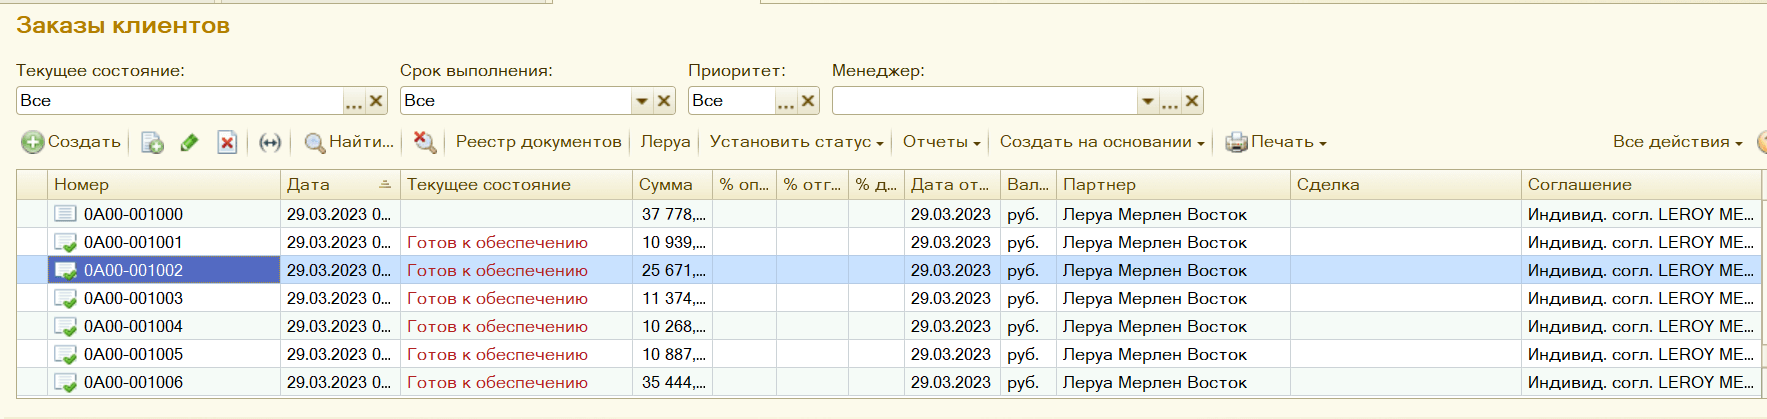This screenshot has height=419, width=1767.
Task: Open the Все действия menu
Action: pos(1677,142)
